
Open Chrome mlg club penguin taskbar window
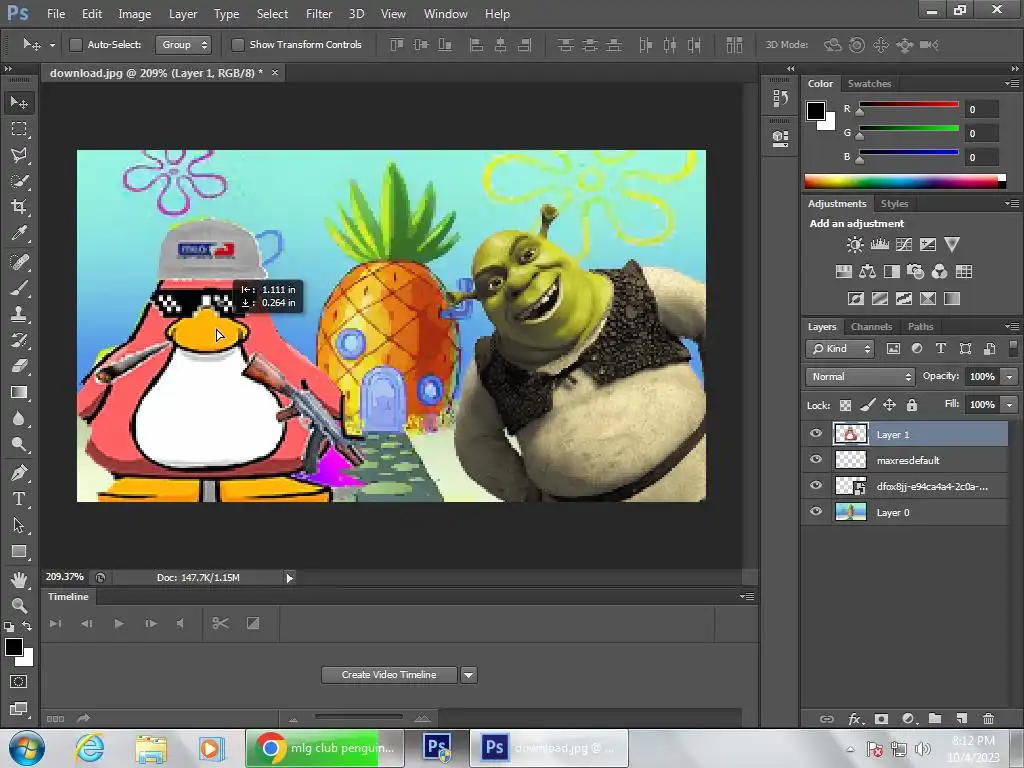(312, 747)
